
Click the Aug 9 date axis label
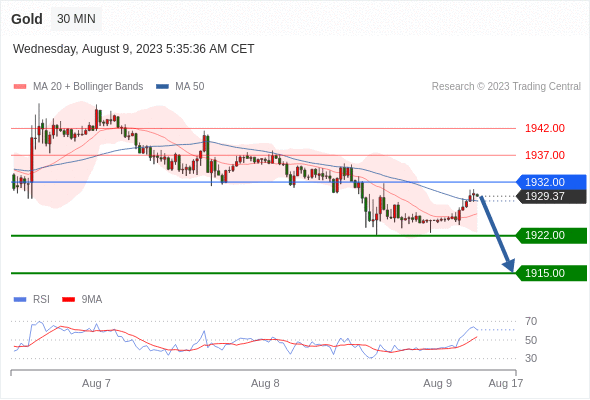click(438, 383)
